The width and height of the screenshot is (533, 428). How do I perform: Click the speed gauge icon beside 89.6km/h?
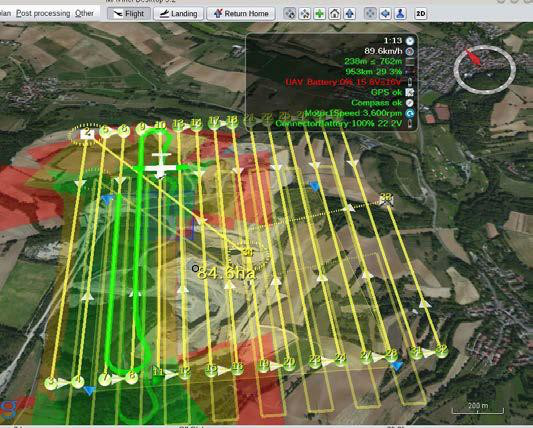tap(410, 51)
